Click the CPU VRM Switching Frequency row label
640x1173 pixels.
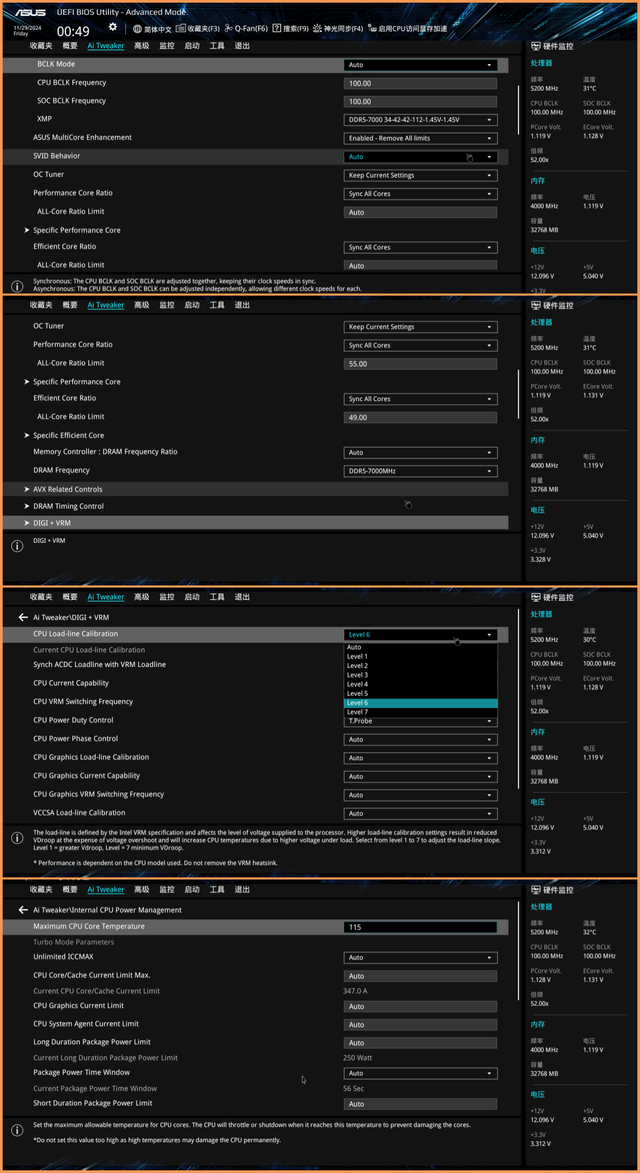83,702
